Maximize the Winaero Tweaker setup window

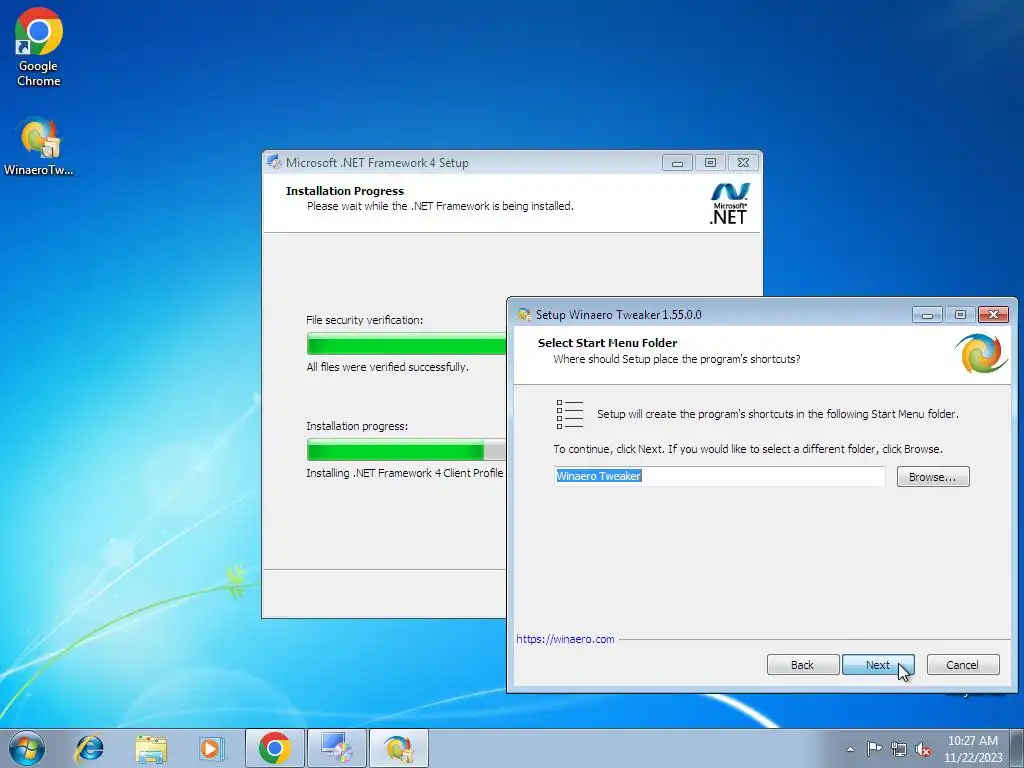[960, 315]
